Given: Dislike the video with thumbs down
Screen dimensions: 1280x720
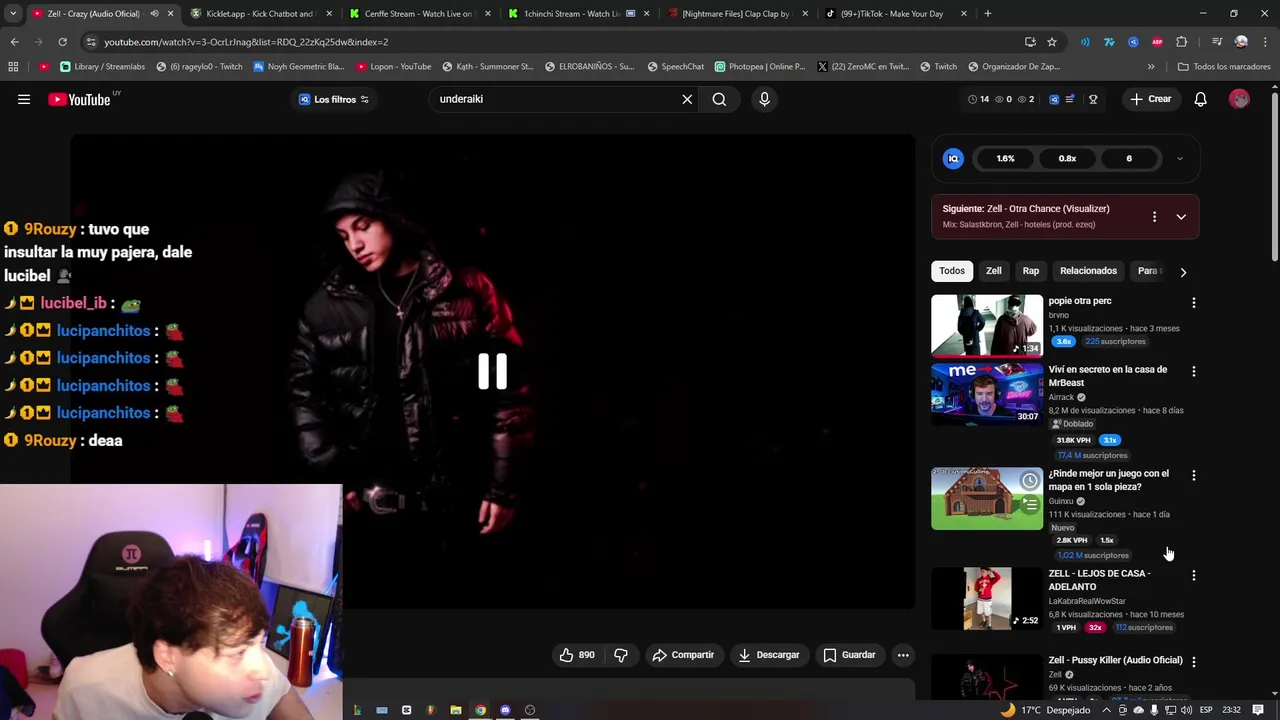Looking at the screenshot, I should click(x=621, y=655).
